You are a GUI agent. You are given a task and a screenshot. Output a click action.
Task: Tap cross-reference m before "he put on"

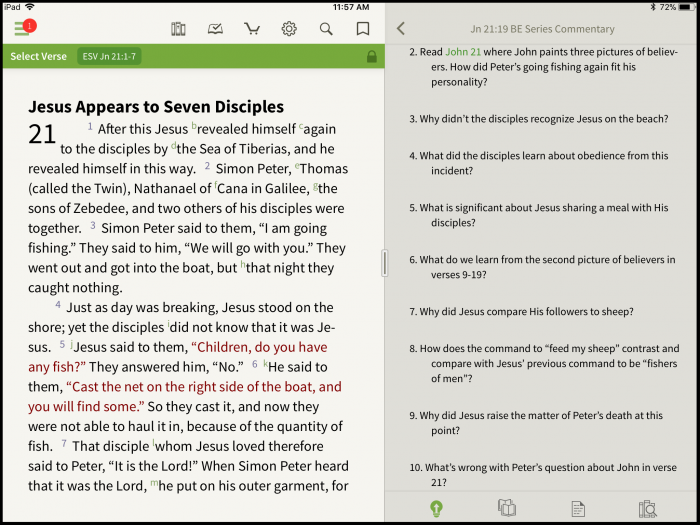pyautogui.click(x=154, y=483)
